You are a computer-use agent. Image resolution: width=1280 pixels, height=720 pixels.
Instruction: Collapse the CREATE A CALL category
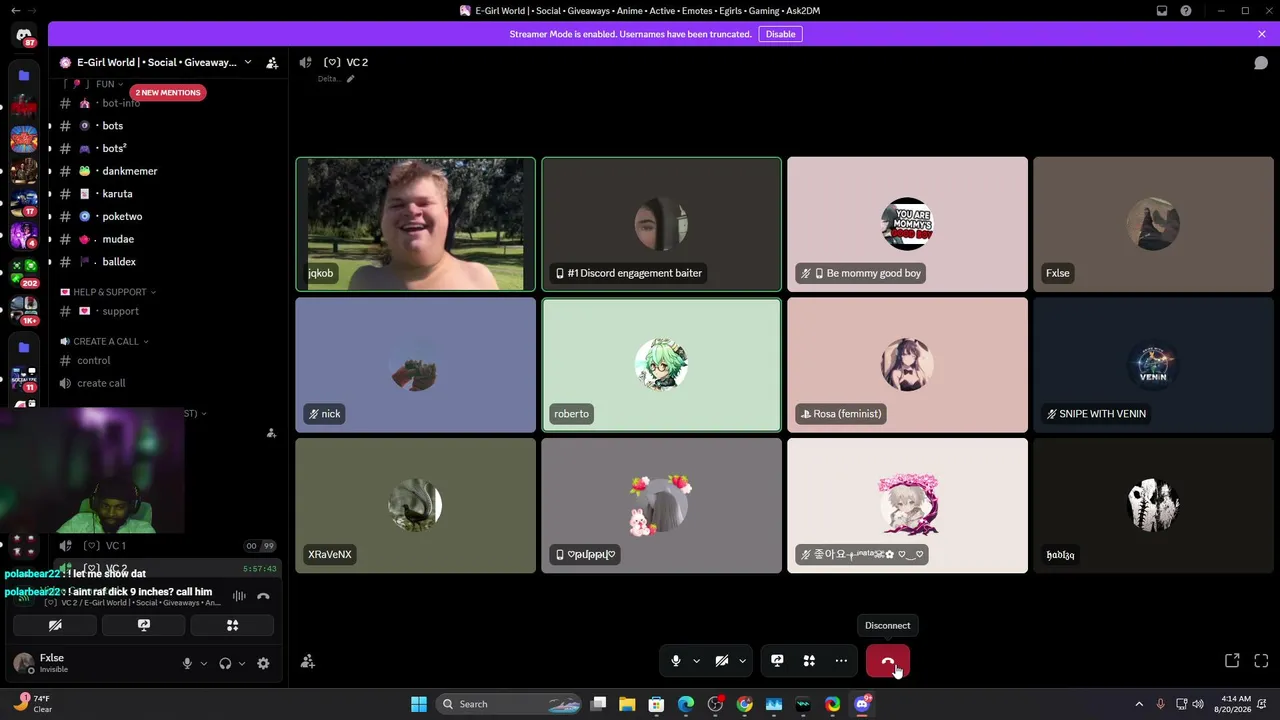pos(105,341)
